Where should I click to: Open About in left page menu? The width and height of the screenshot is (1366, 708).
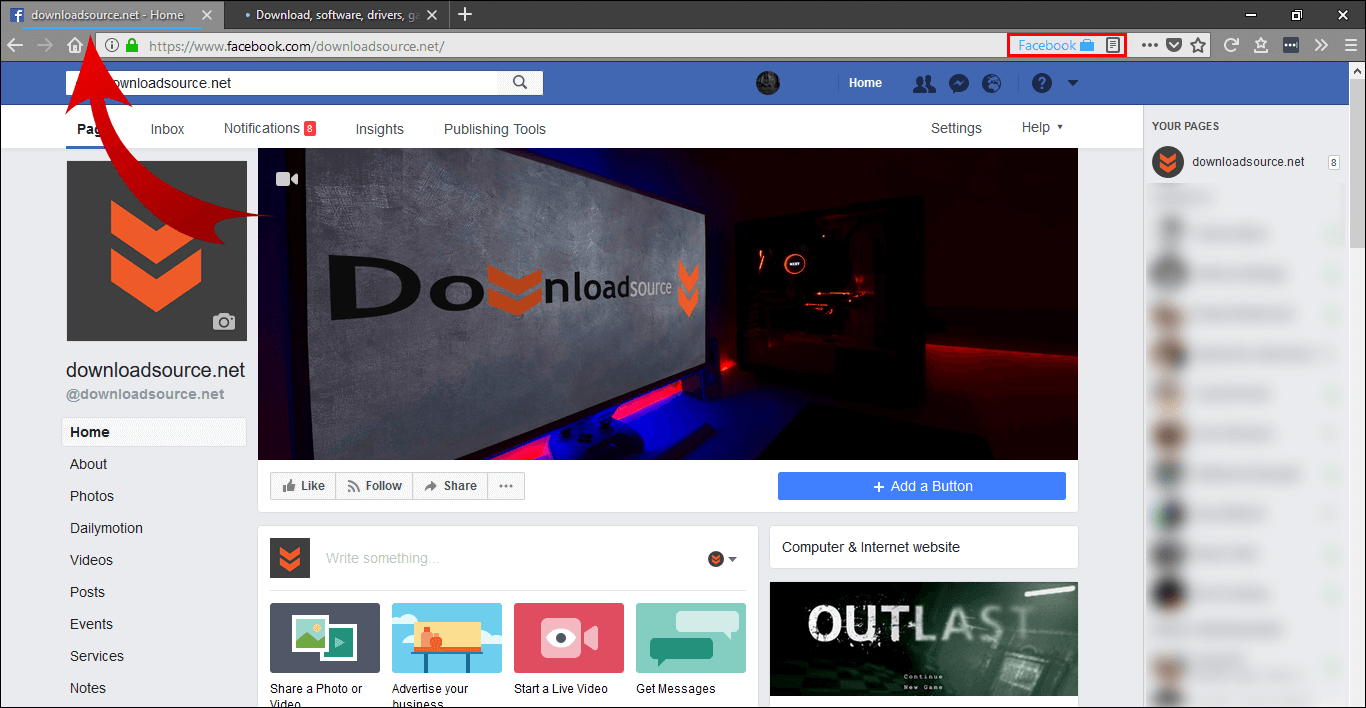click(x=88, y=464)
